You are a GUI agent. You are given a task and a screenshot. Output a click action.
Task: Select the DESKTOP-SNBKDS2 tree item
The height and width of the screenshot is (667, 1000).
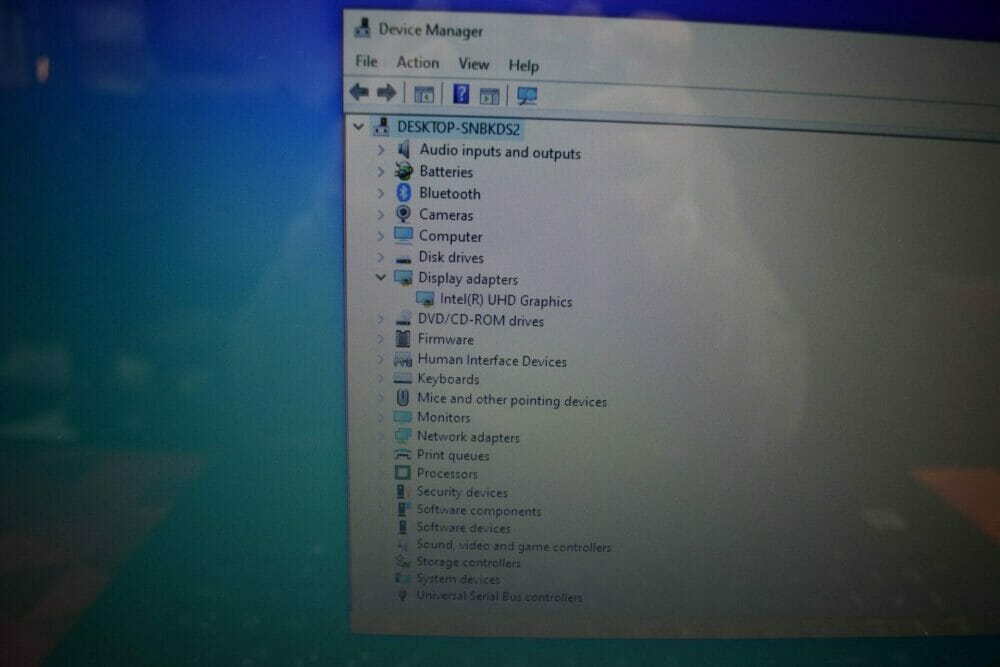458,128
